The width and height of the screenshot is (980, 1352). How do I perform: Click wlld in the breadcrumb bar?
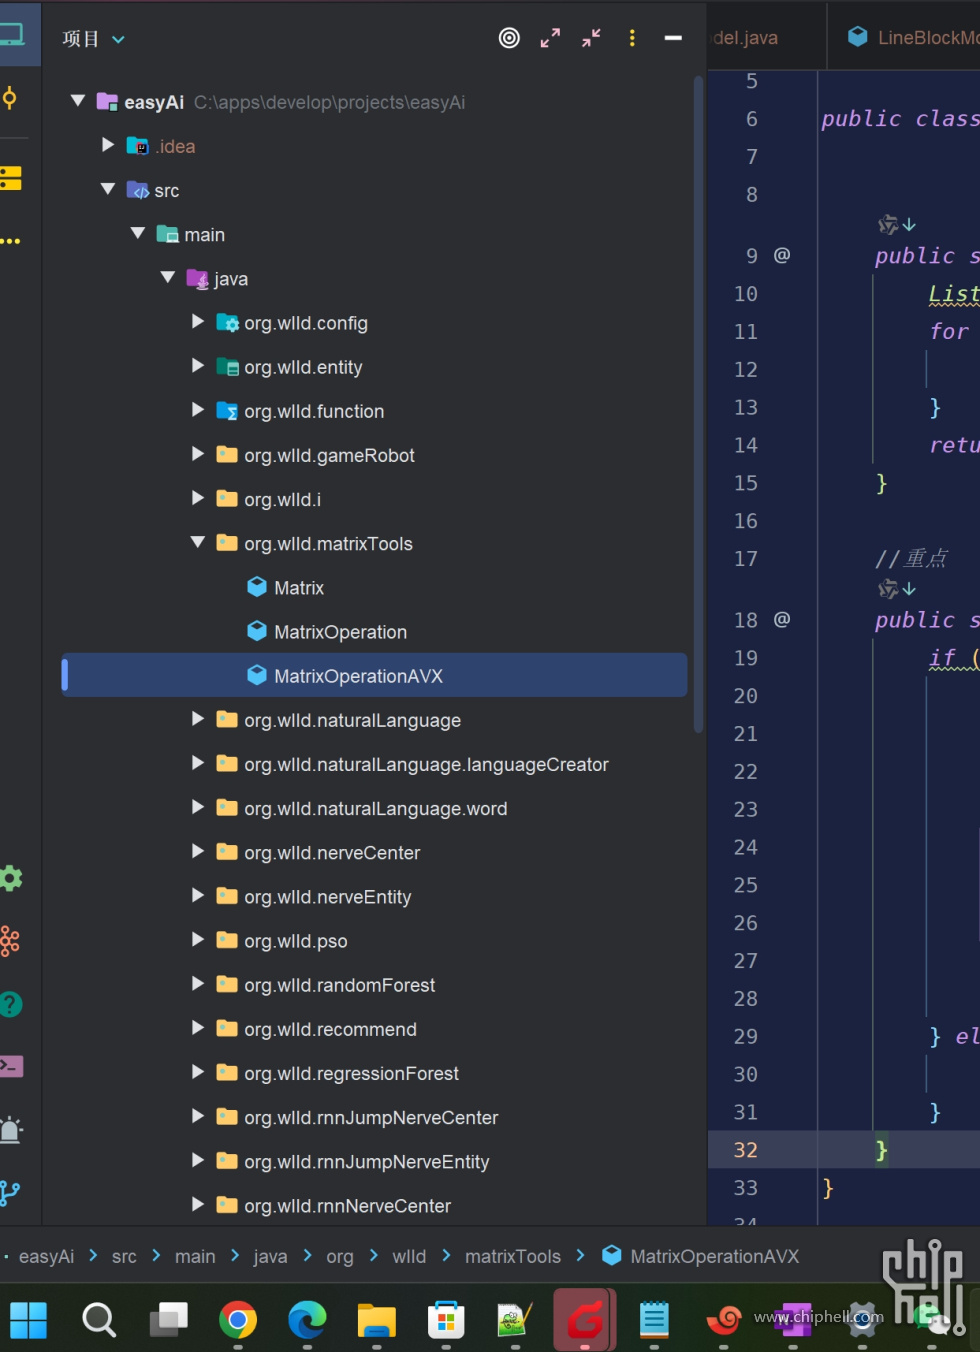click(409, 1256)
